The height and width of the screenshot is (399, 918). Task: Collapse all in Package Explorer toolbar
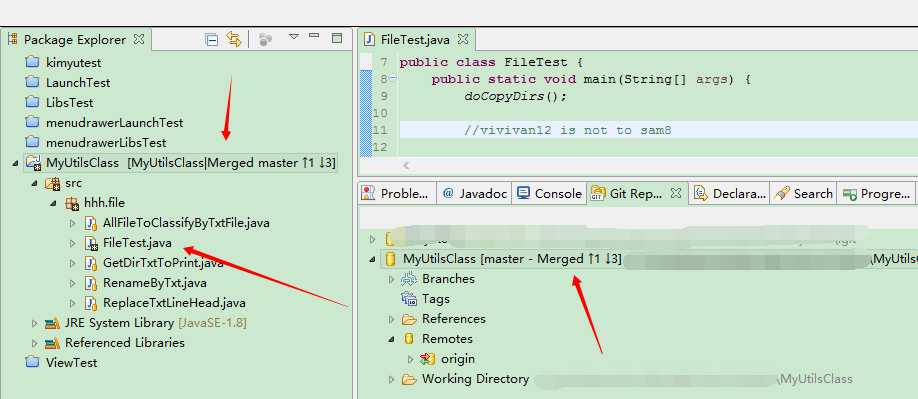pyautogui.click(x=212, y=40)
